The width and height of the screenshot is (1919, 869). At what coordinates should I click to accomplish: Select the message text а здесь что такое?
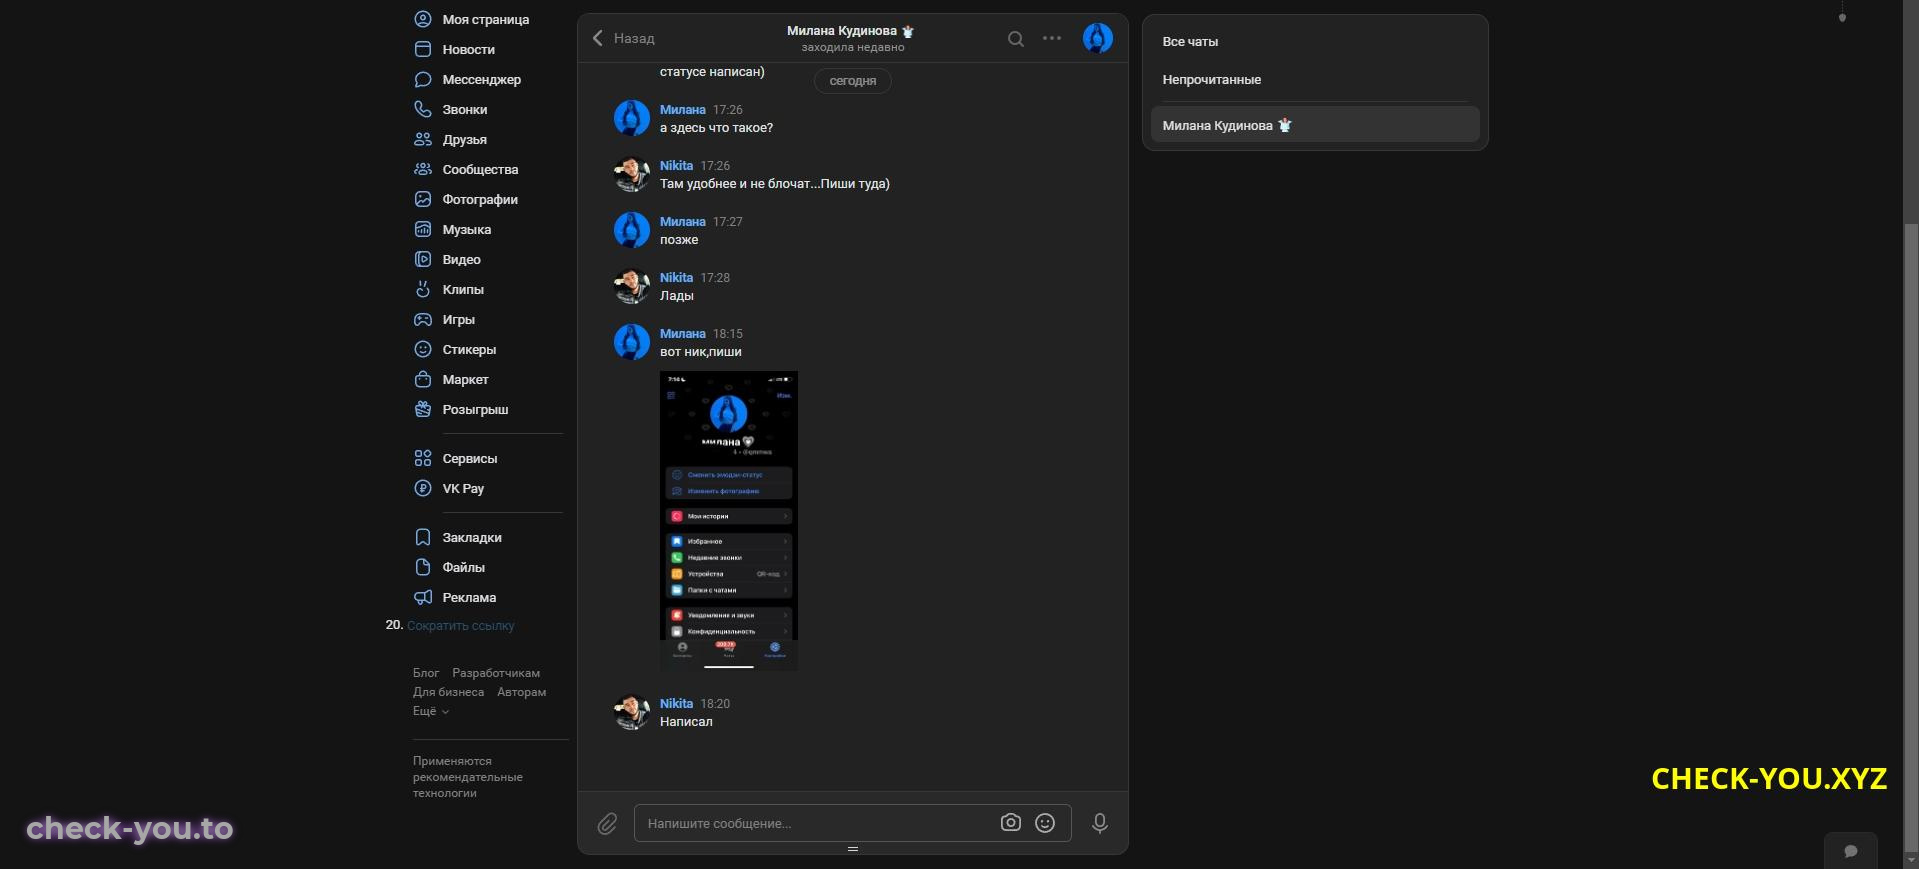pyautogui.click(x=716, y=128)
